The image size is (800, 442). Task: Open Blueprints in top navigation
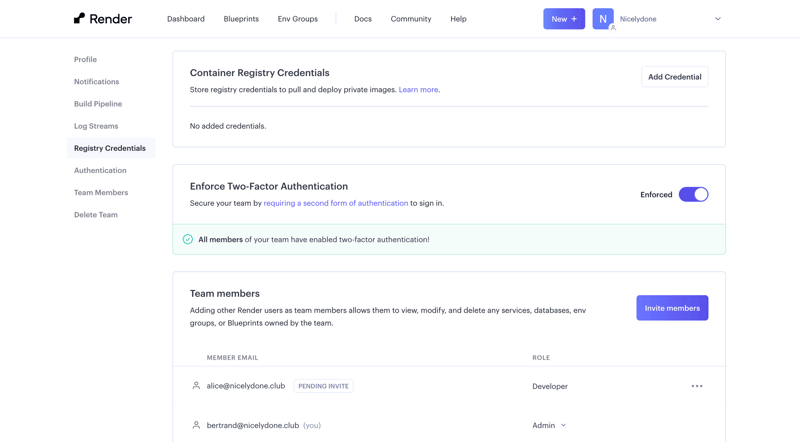click(x=241, y=19)
